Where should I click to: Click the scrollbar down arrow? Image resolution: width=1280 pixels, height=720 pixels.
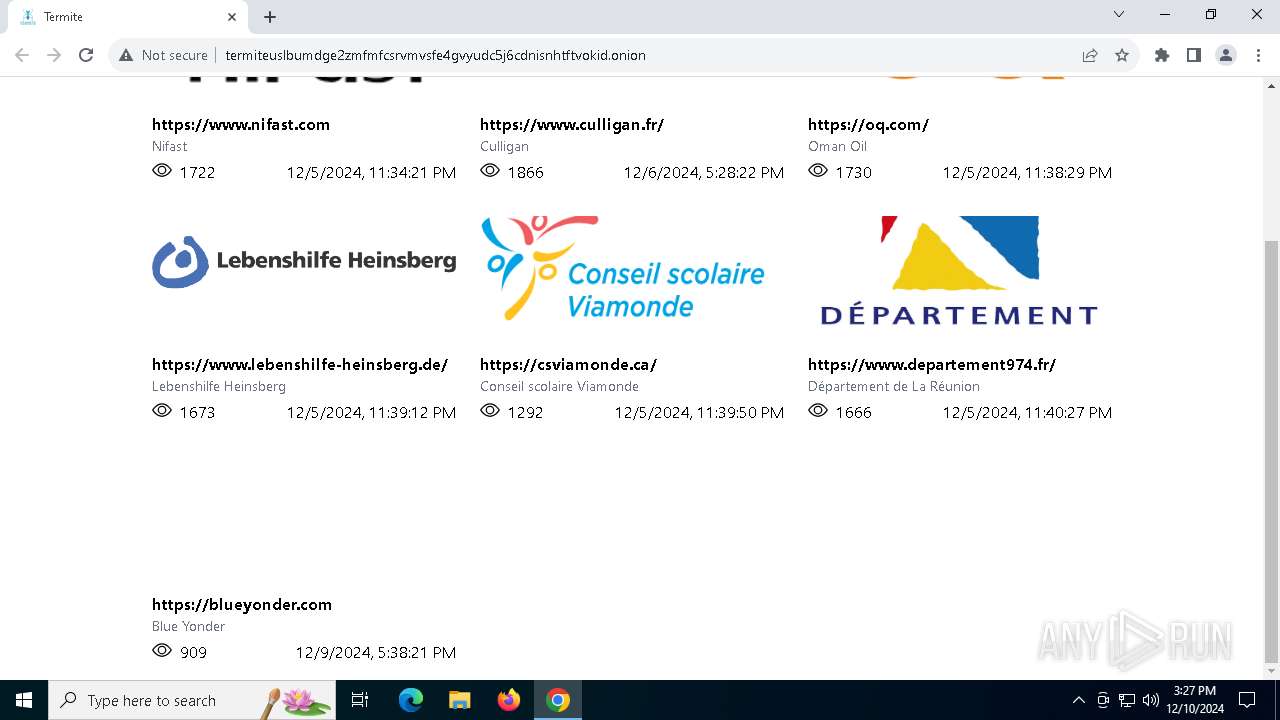[1271, 672]
